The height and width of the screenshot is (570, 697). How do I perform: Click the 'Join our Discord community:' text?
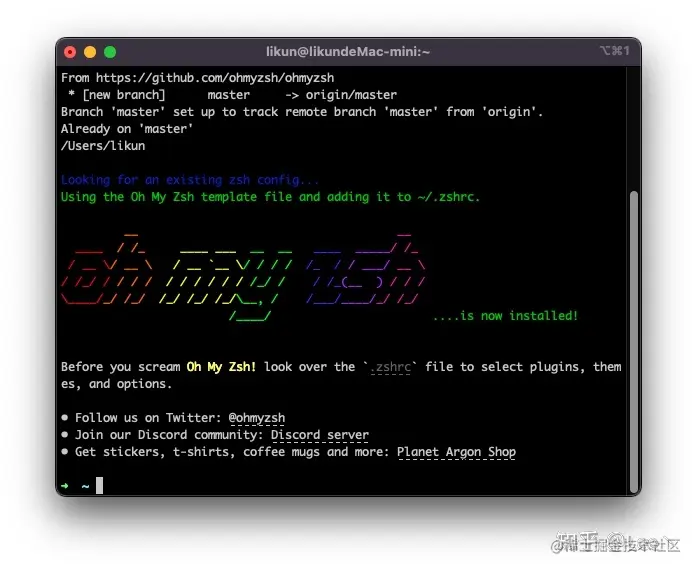169,435
